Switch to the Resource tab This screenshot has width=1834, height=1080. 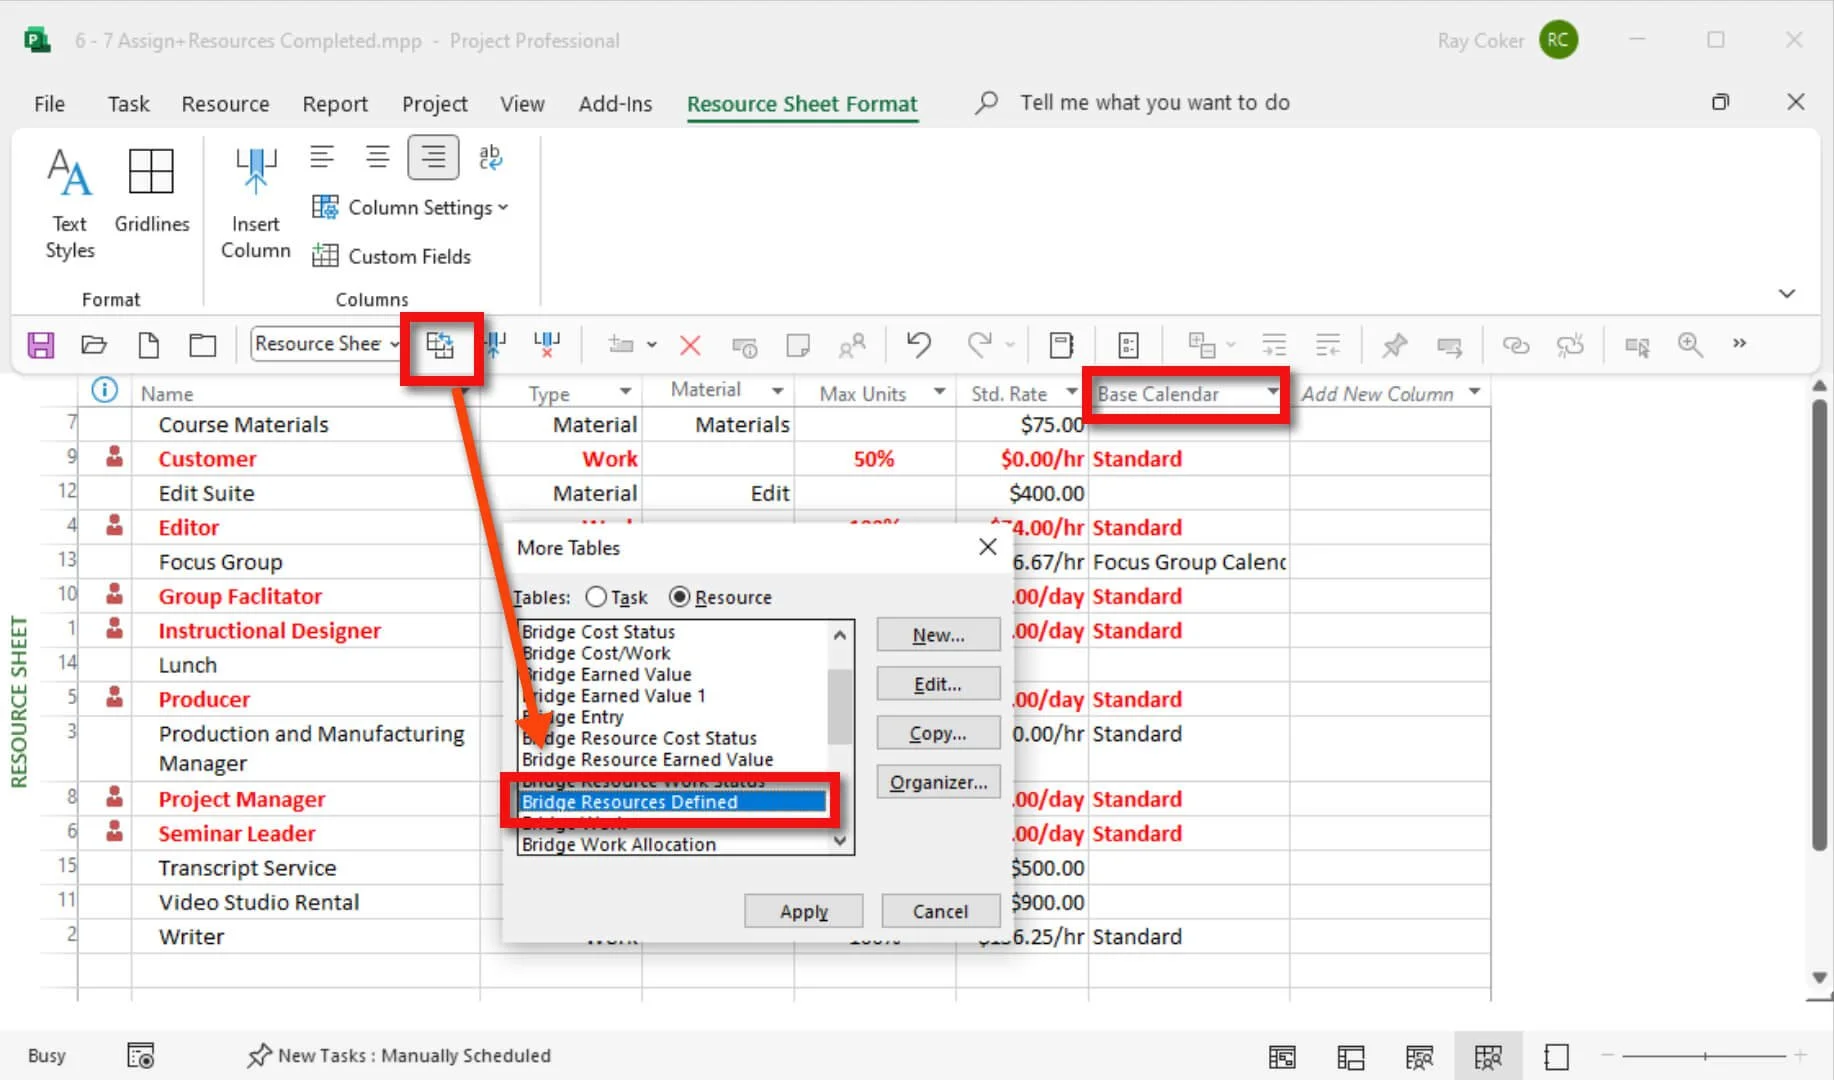point(225,104)
